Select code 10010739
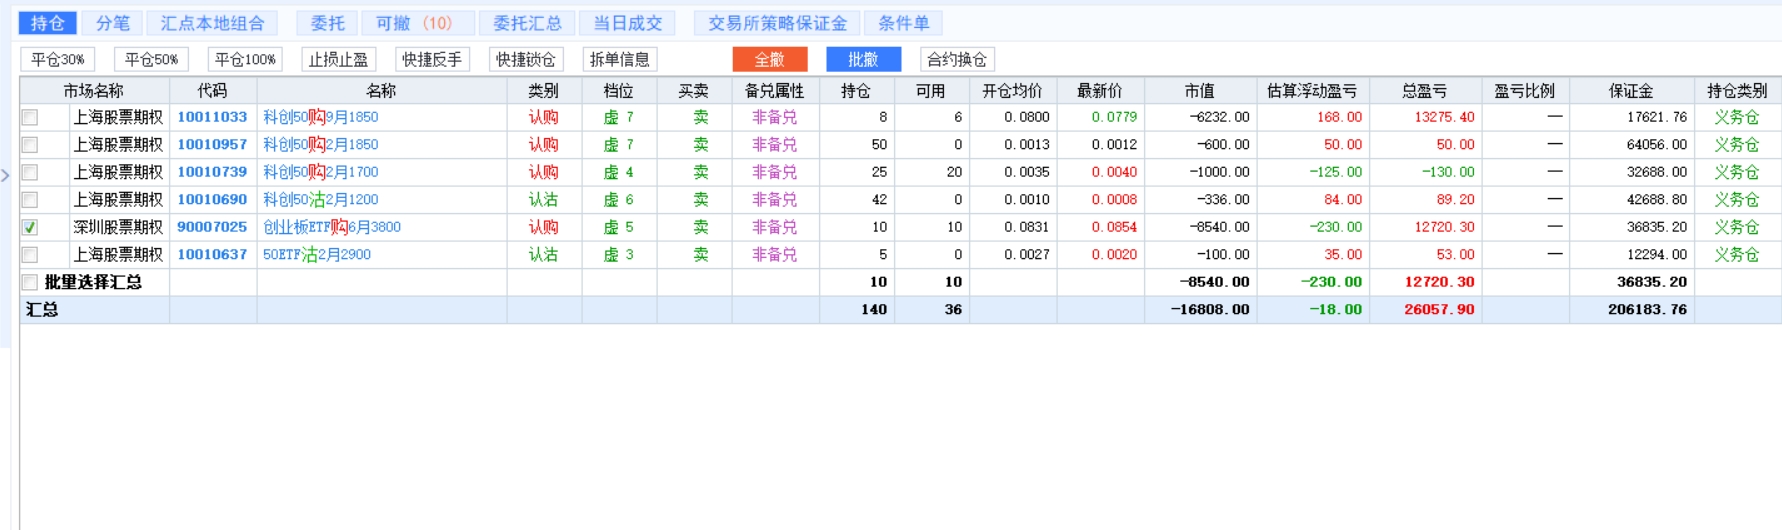Viewport: 1782px width, 530px height. point(212,172)
